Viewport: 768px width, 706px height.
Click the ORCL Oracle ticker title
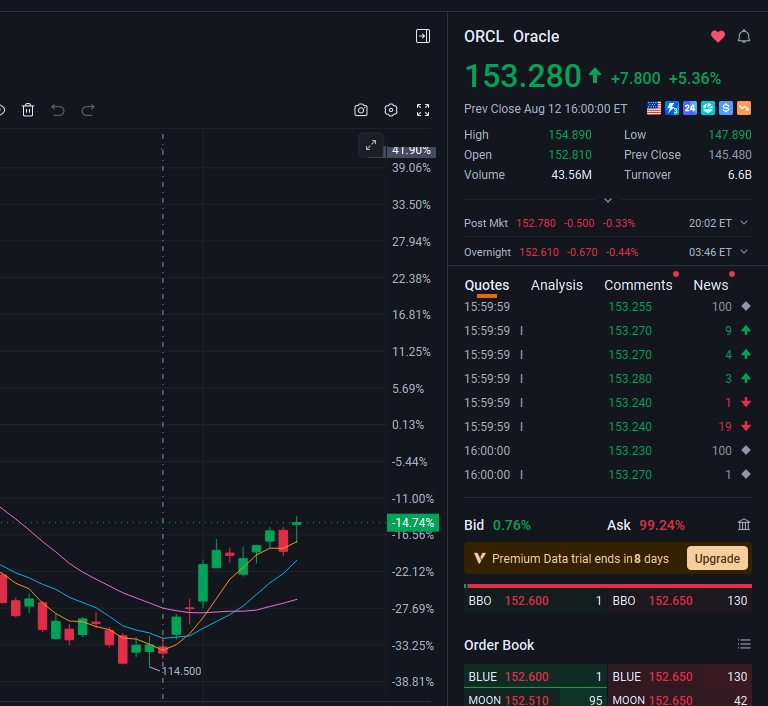[x=511, y=36]
